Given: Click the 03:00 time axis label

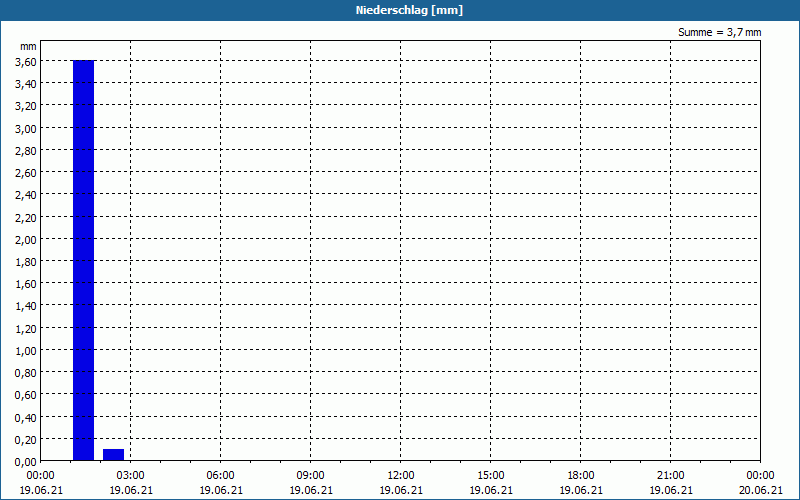Looking at the screenshot, I should pyautogui.click(x=131, y=476).
